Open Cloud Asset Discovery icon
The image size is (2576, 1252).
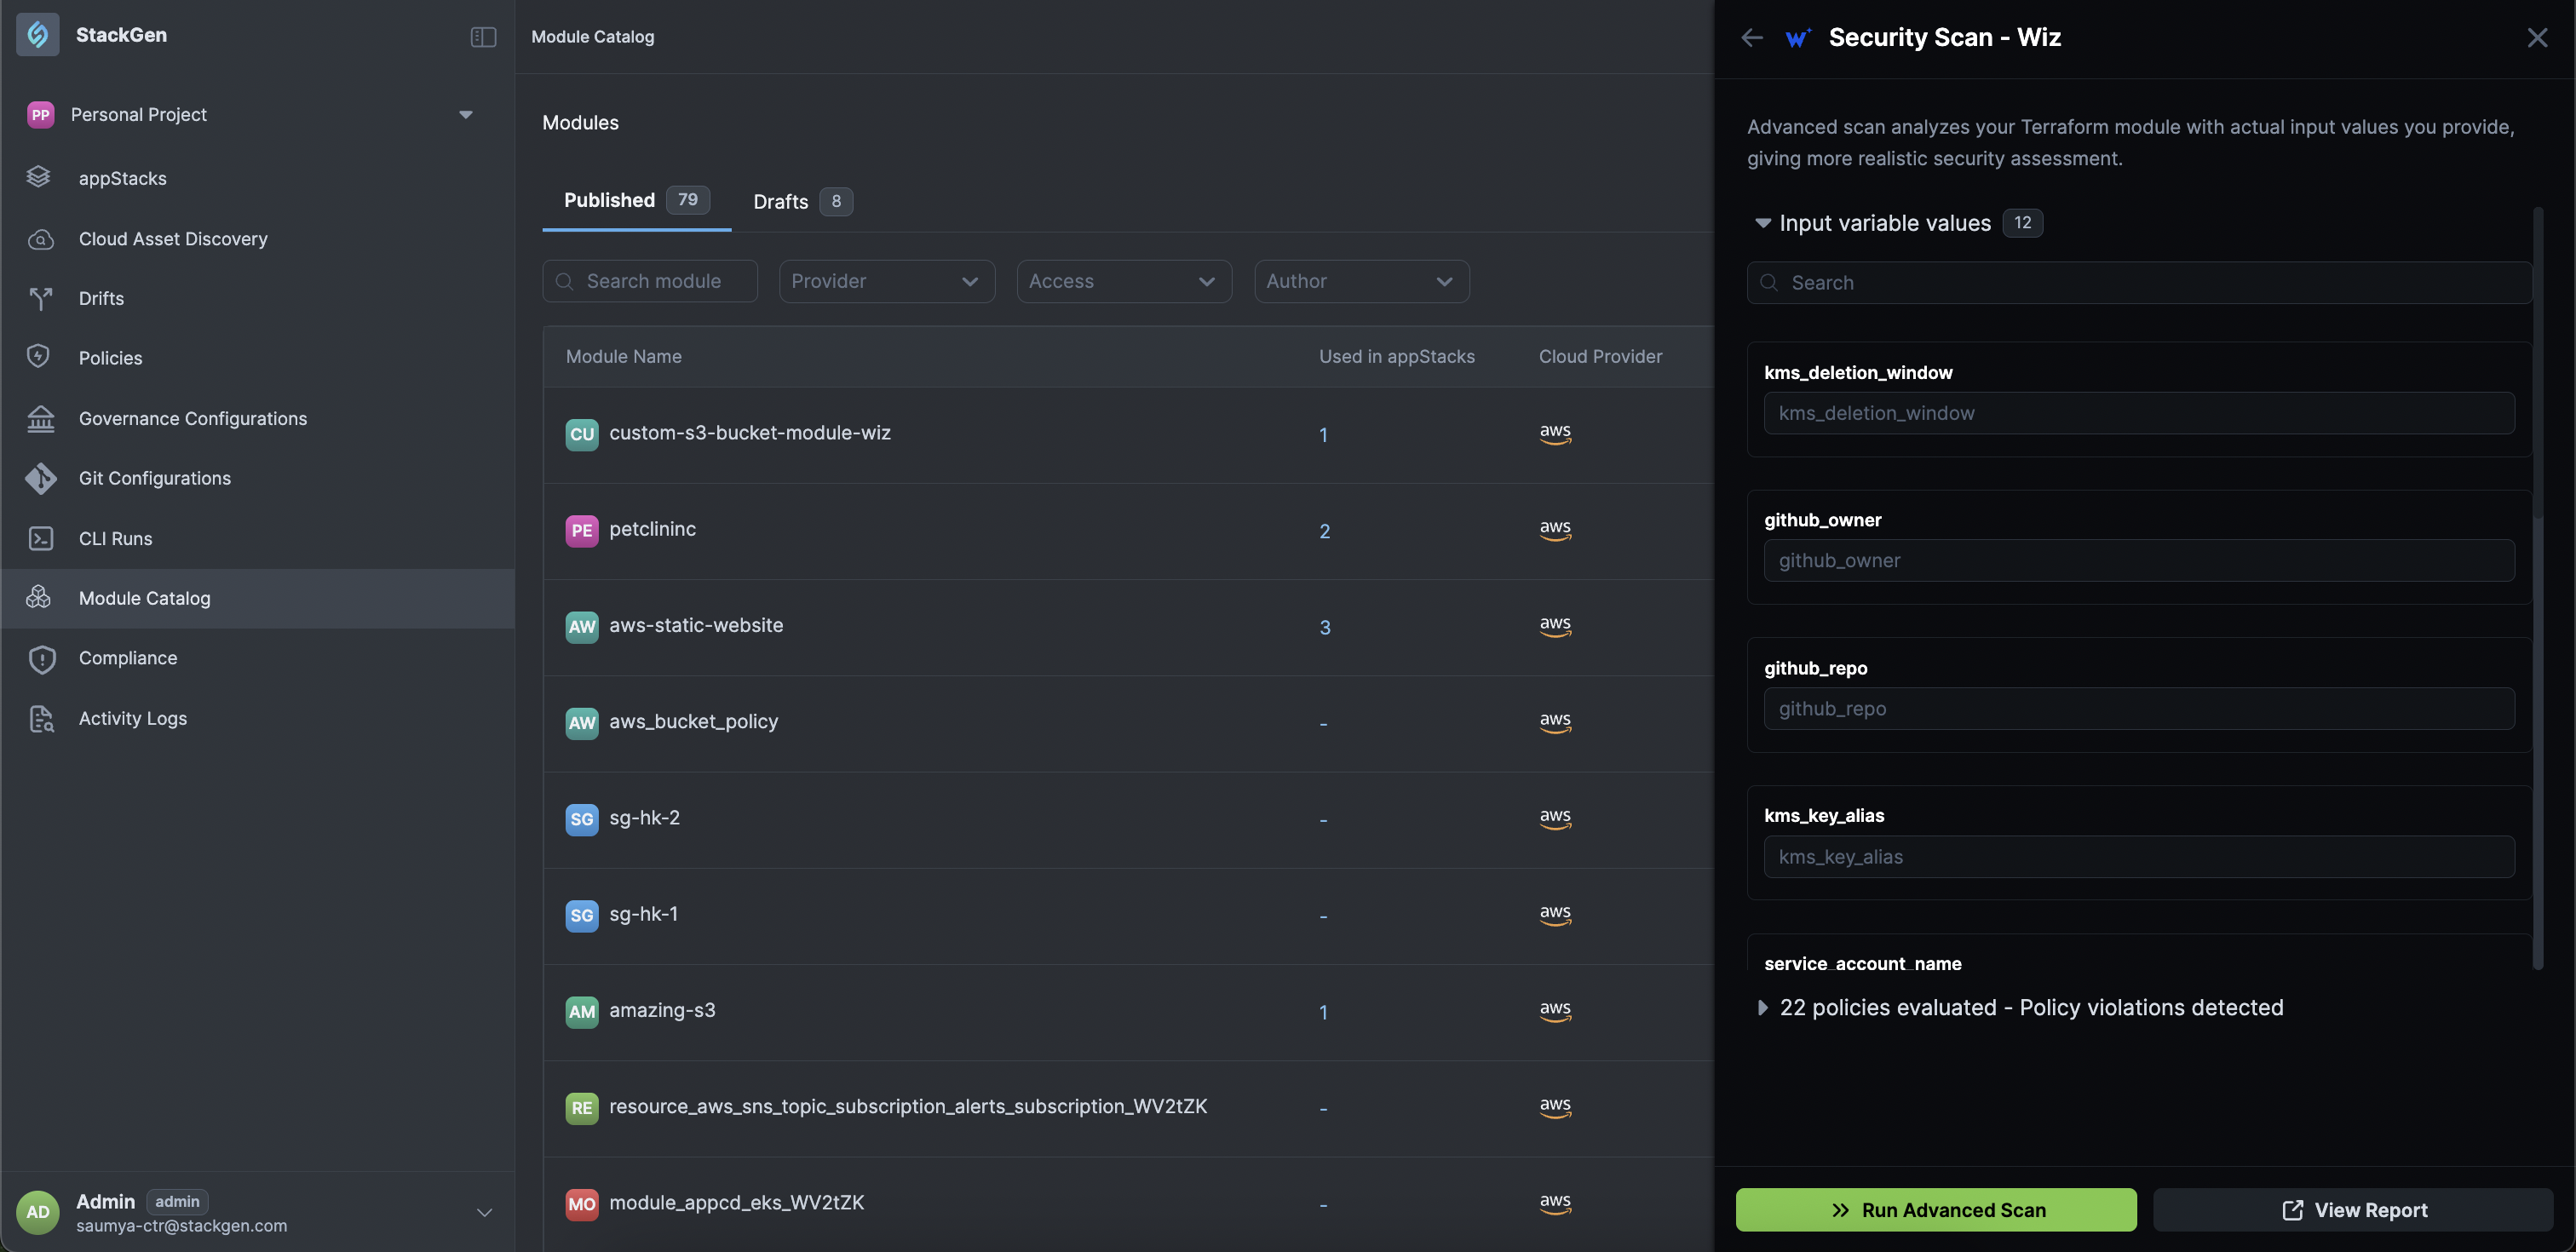[40, 239]
